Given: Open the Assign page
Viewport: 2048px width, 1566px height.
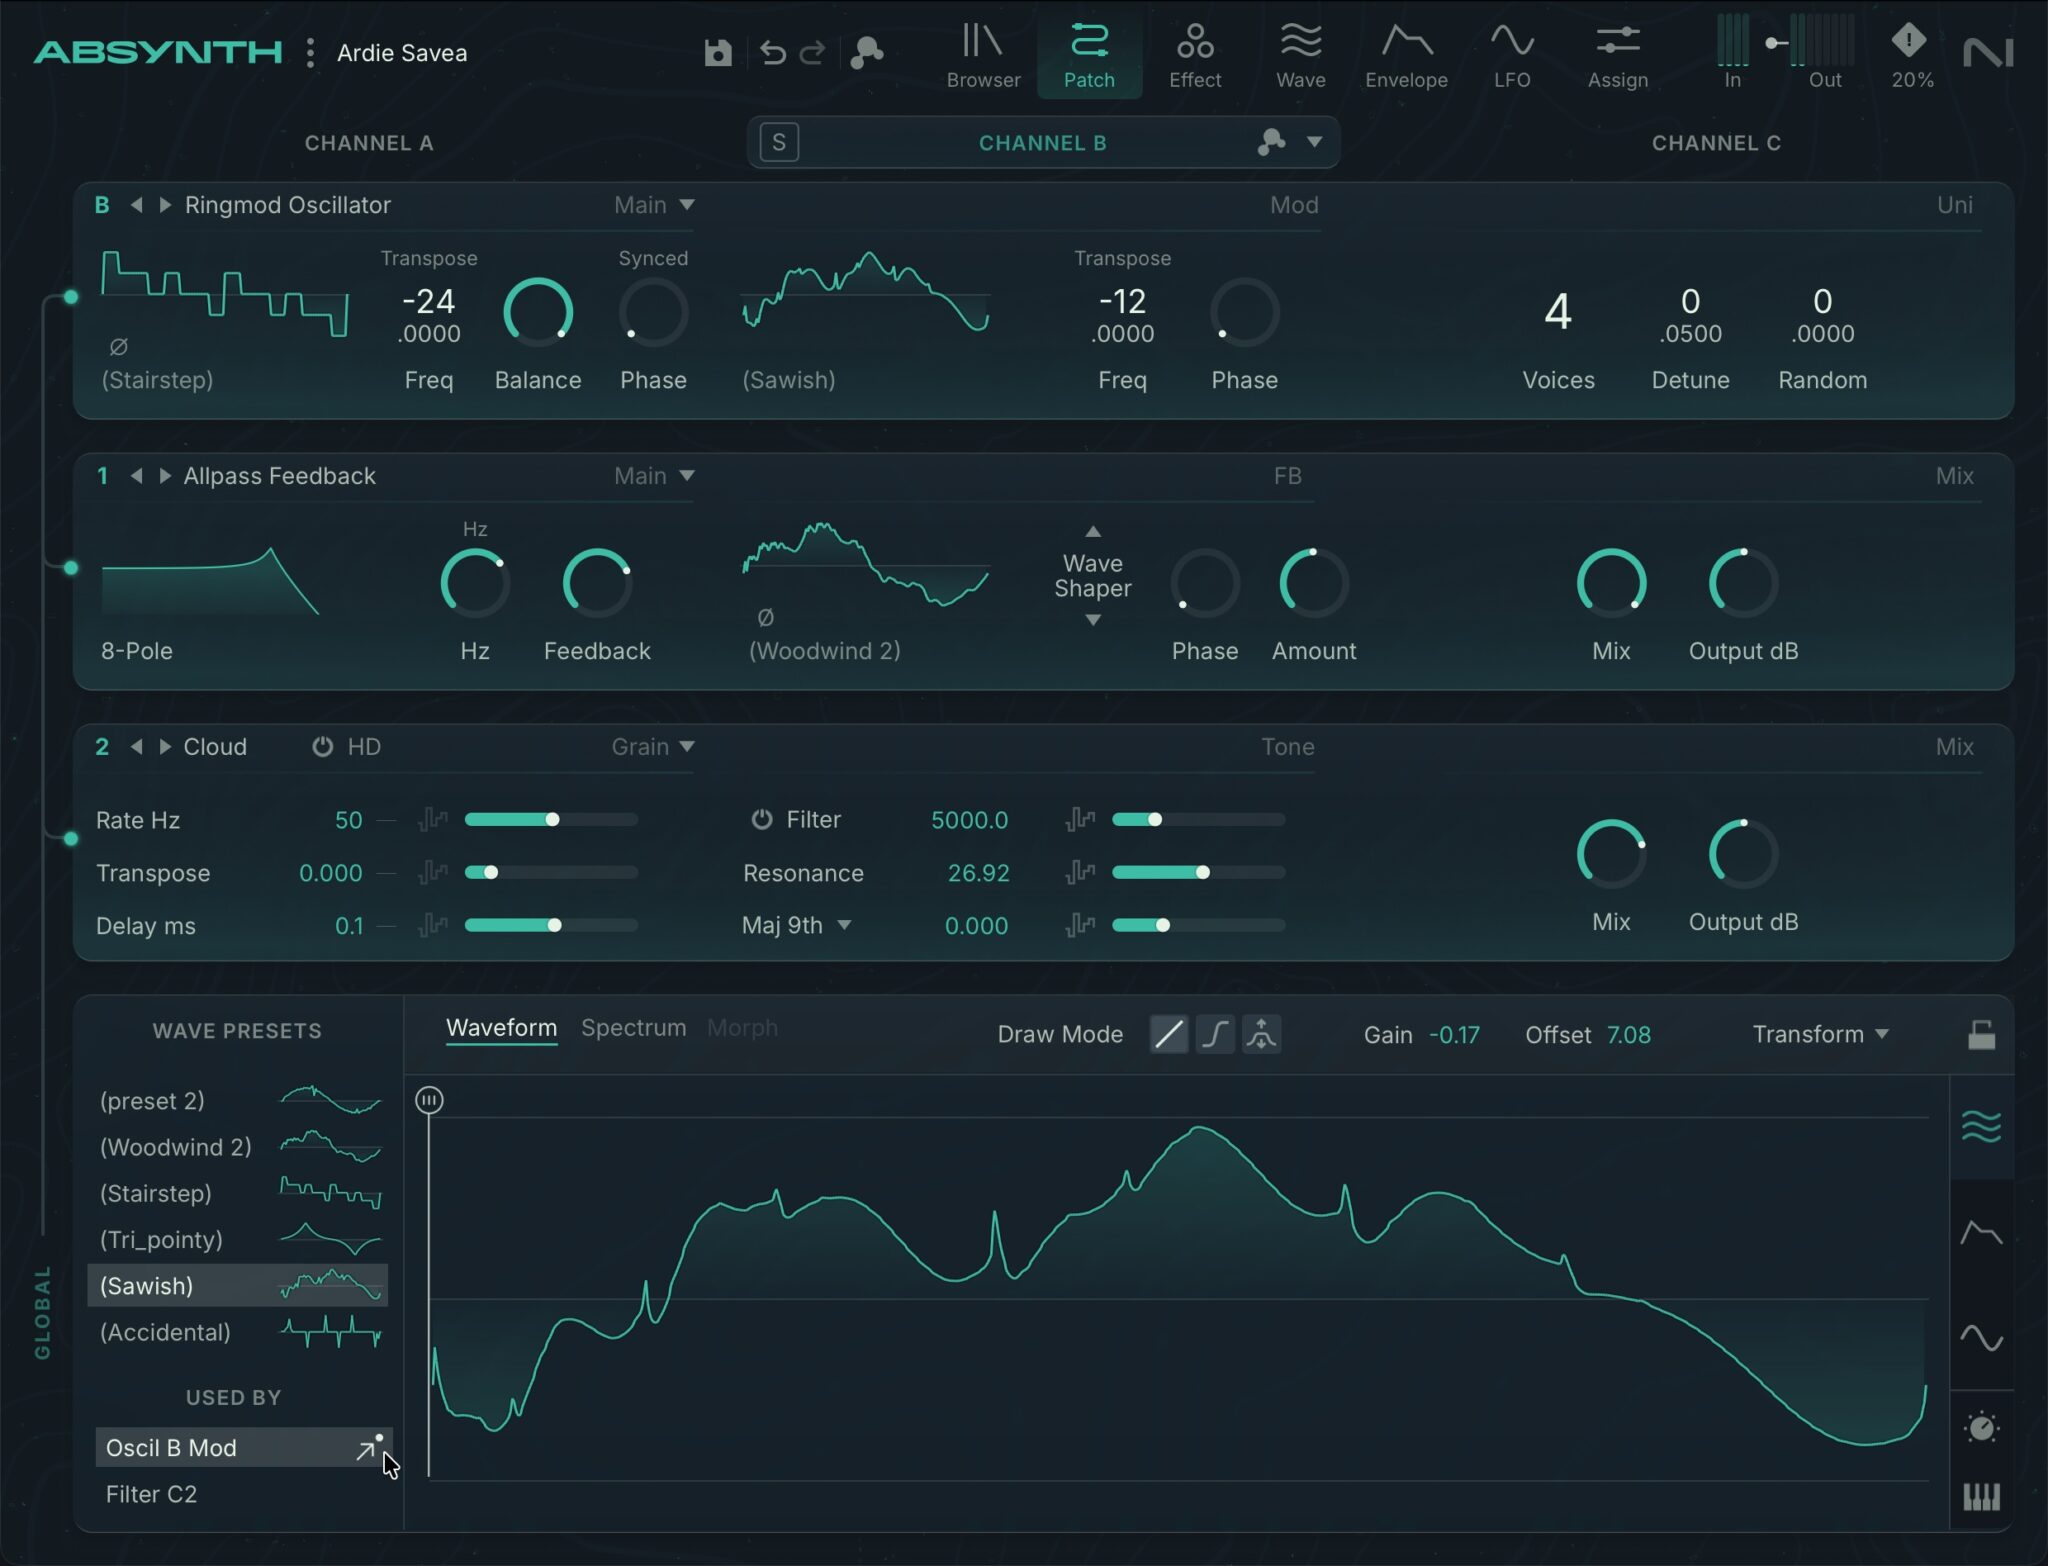Looking at the screenshot, I should pyautogui.click(x=1617, y=56).
